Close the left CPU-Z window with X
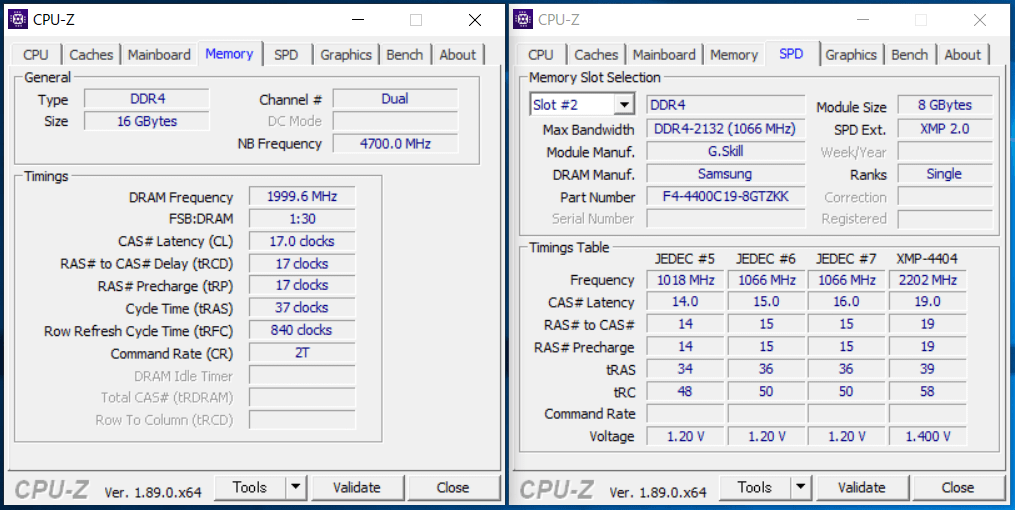Image resolution: width=1015 pixels, height=510 pixels. click(475, 20)
